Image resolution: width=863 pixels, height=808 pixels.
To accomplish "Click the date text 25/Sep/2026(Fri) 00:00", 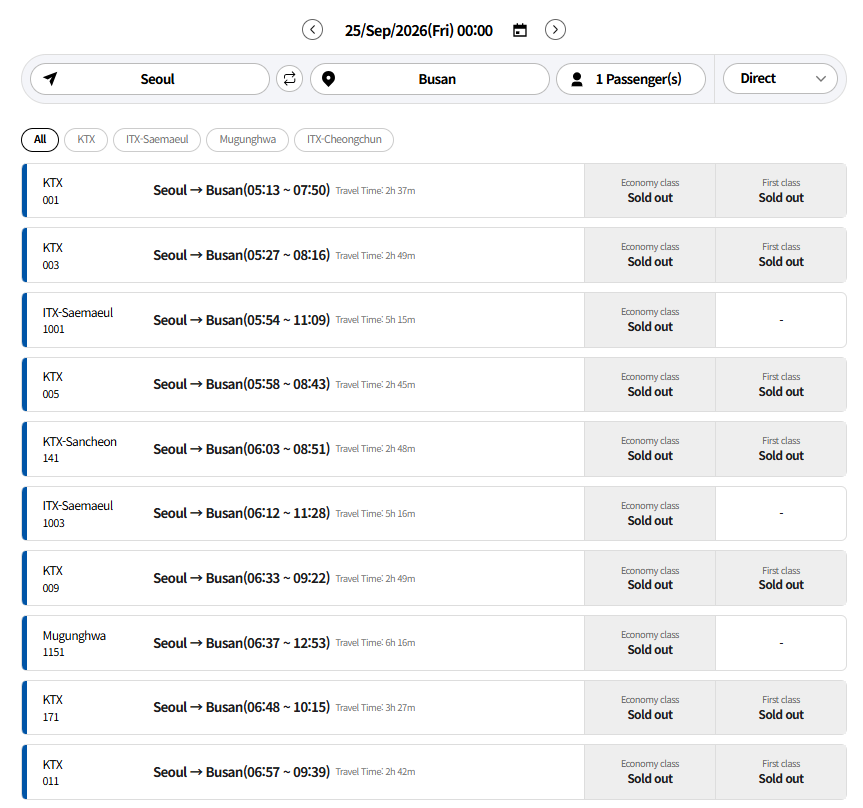I will [419, 30].
